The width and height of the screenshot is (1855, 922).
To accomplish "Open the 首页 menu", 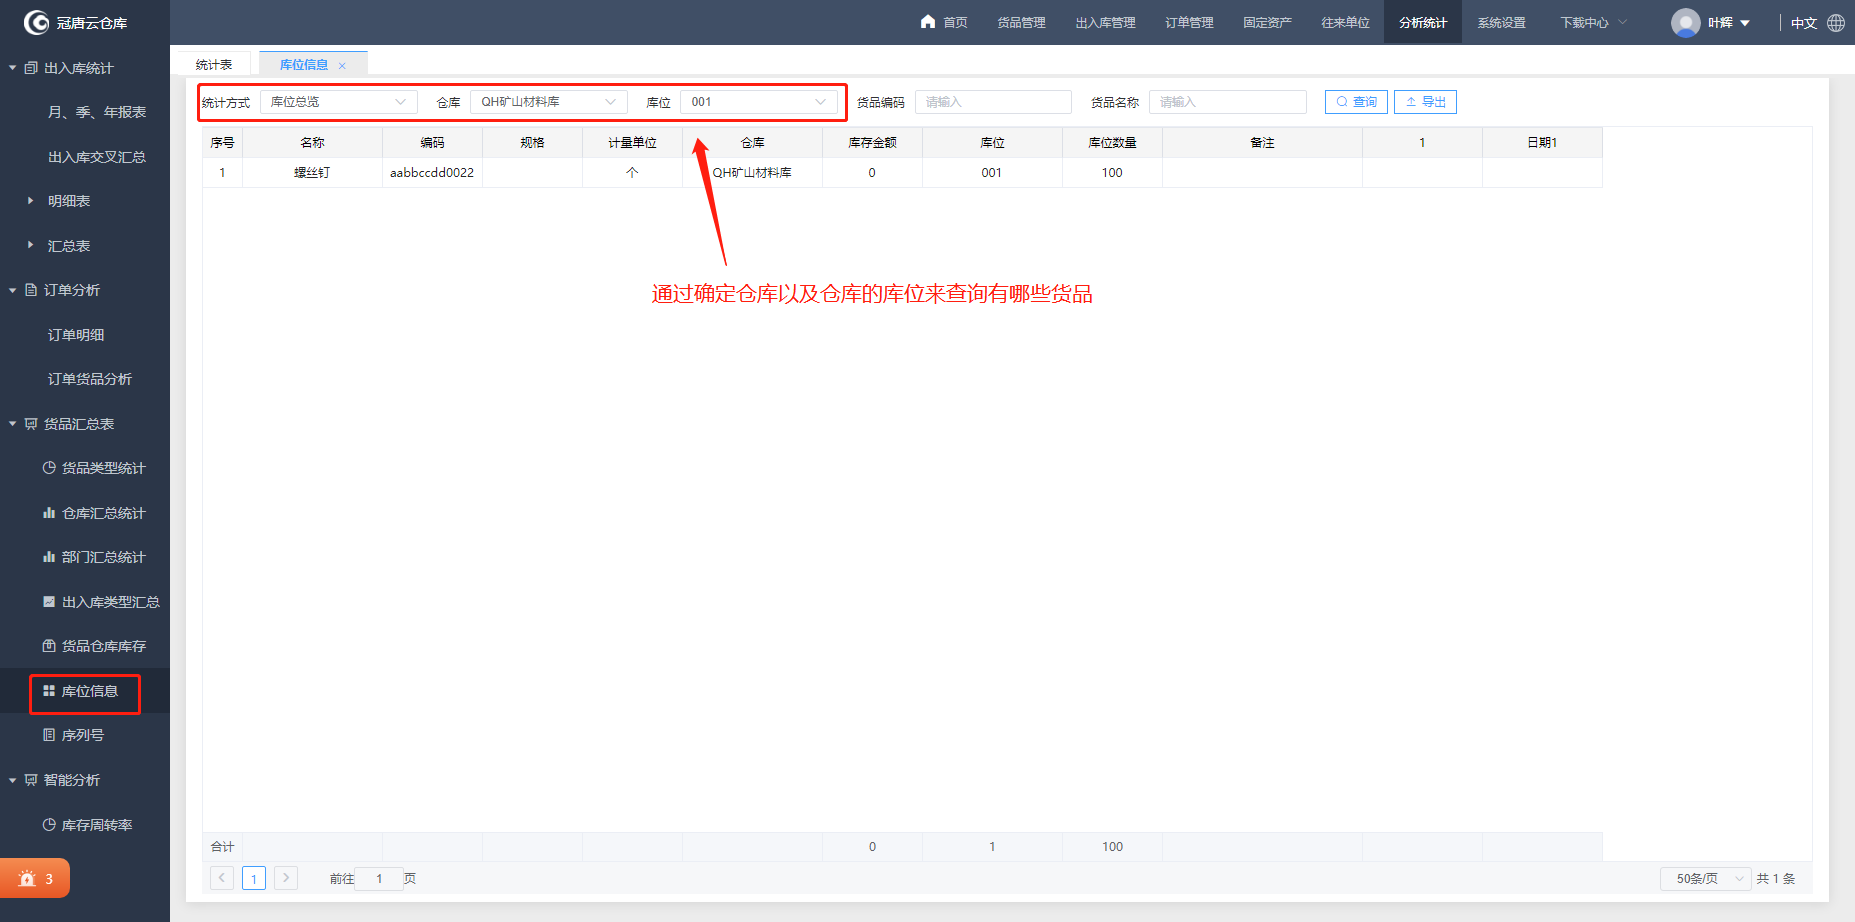I will coord(955,22).
